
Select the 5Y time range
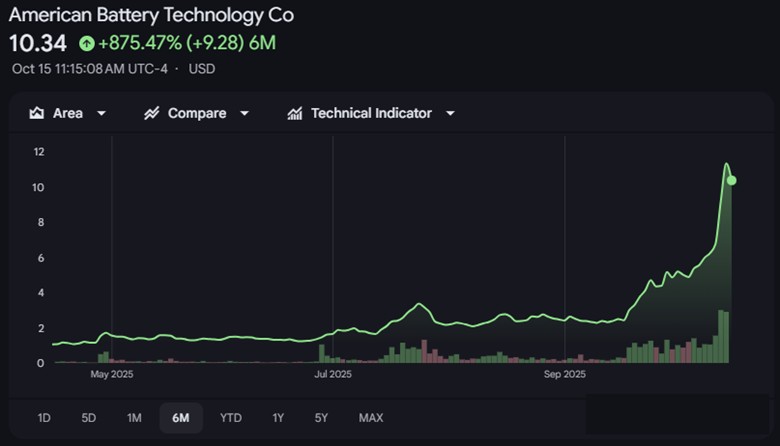click(321, 417)
